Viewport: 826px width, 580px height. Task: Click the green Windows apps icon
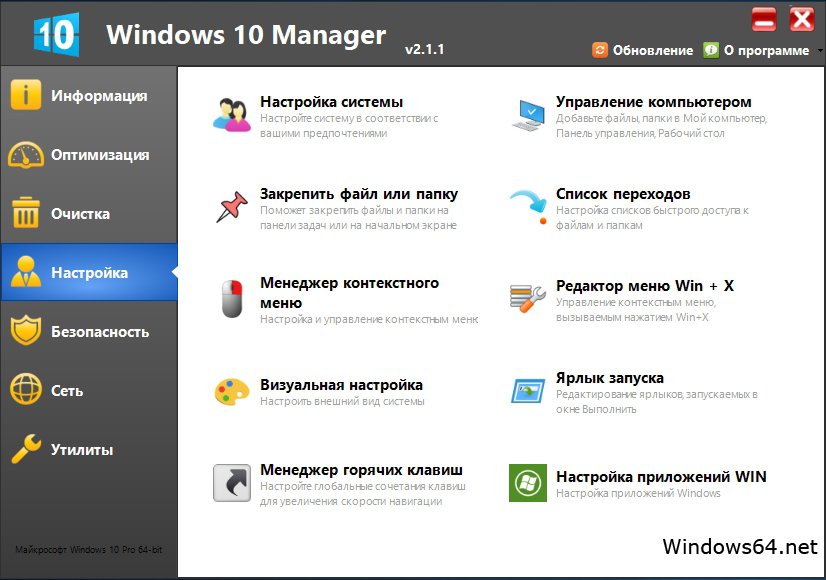[x=528, y=483]
